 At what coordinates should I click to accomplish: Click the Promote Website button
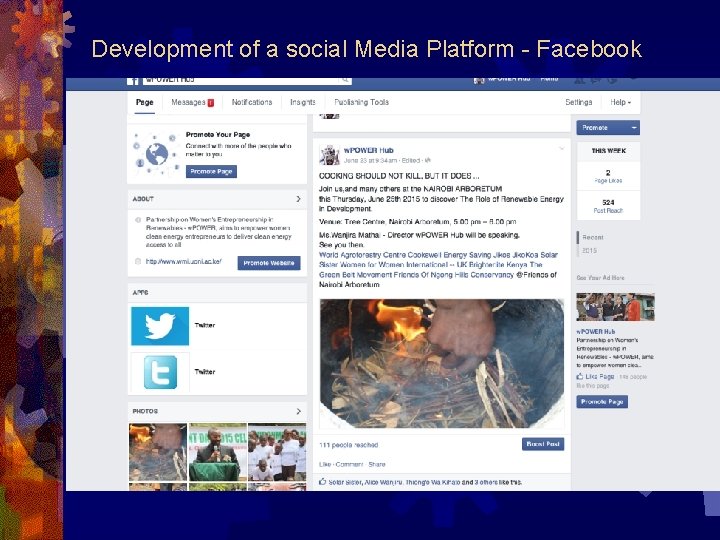[269, 263]
